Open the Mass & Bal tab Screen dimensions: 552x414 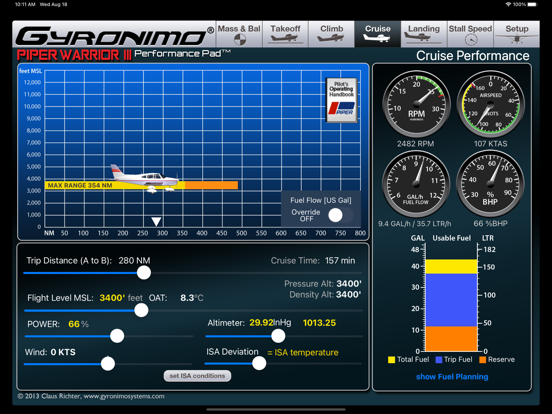(x=239, y=34)
